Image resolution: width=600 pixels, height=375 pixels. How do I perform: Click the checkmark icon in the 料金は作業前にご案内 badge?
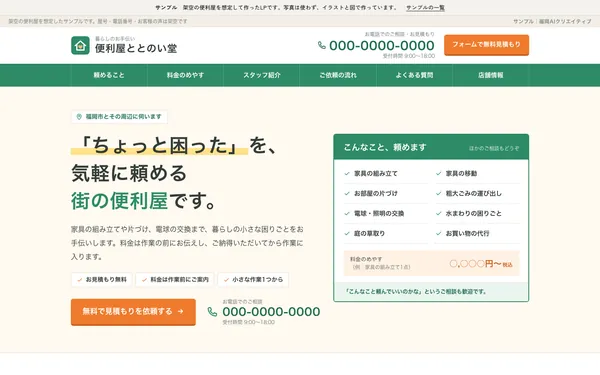(x=144, y=280)
